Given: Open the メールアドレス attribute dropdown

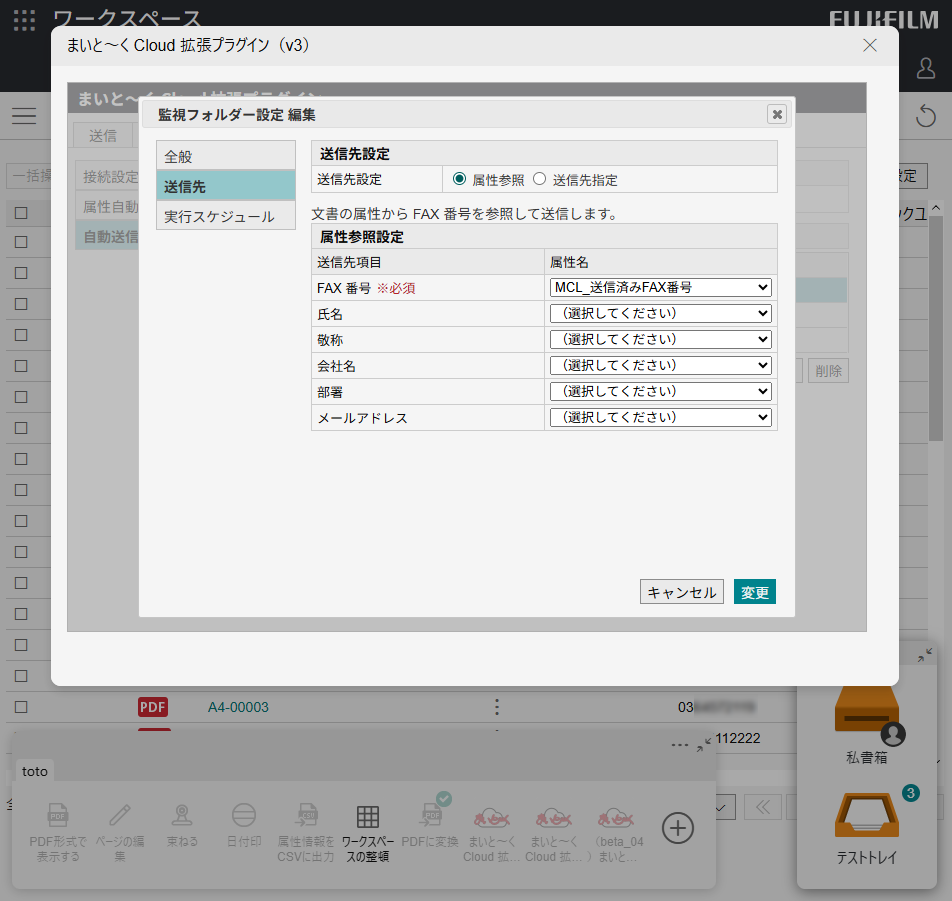Looking at the screenshot, I should pos(661,417).
